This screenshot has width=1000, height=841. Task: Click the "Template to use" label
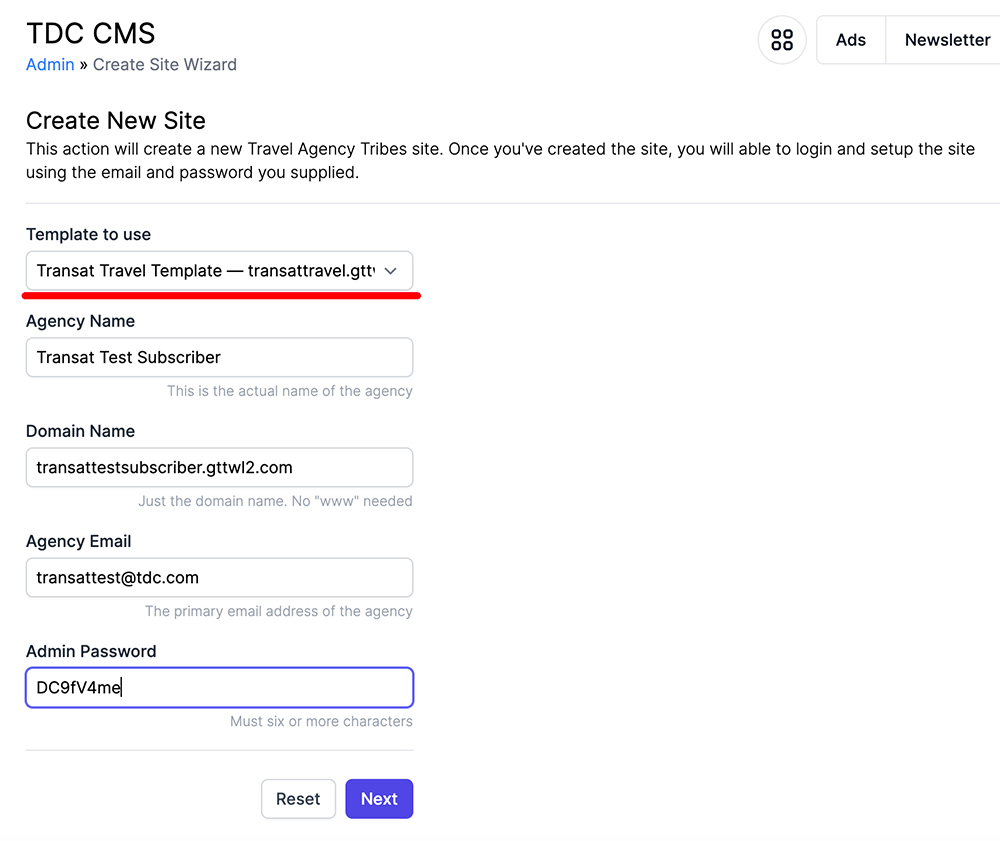point(88,235)
